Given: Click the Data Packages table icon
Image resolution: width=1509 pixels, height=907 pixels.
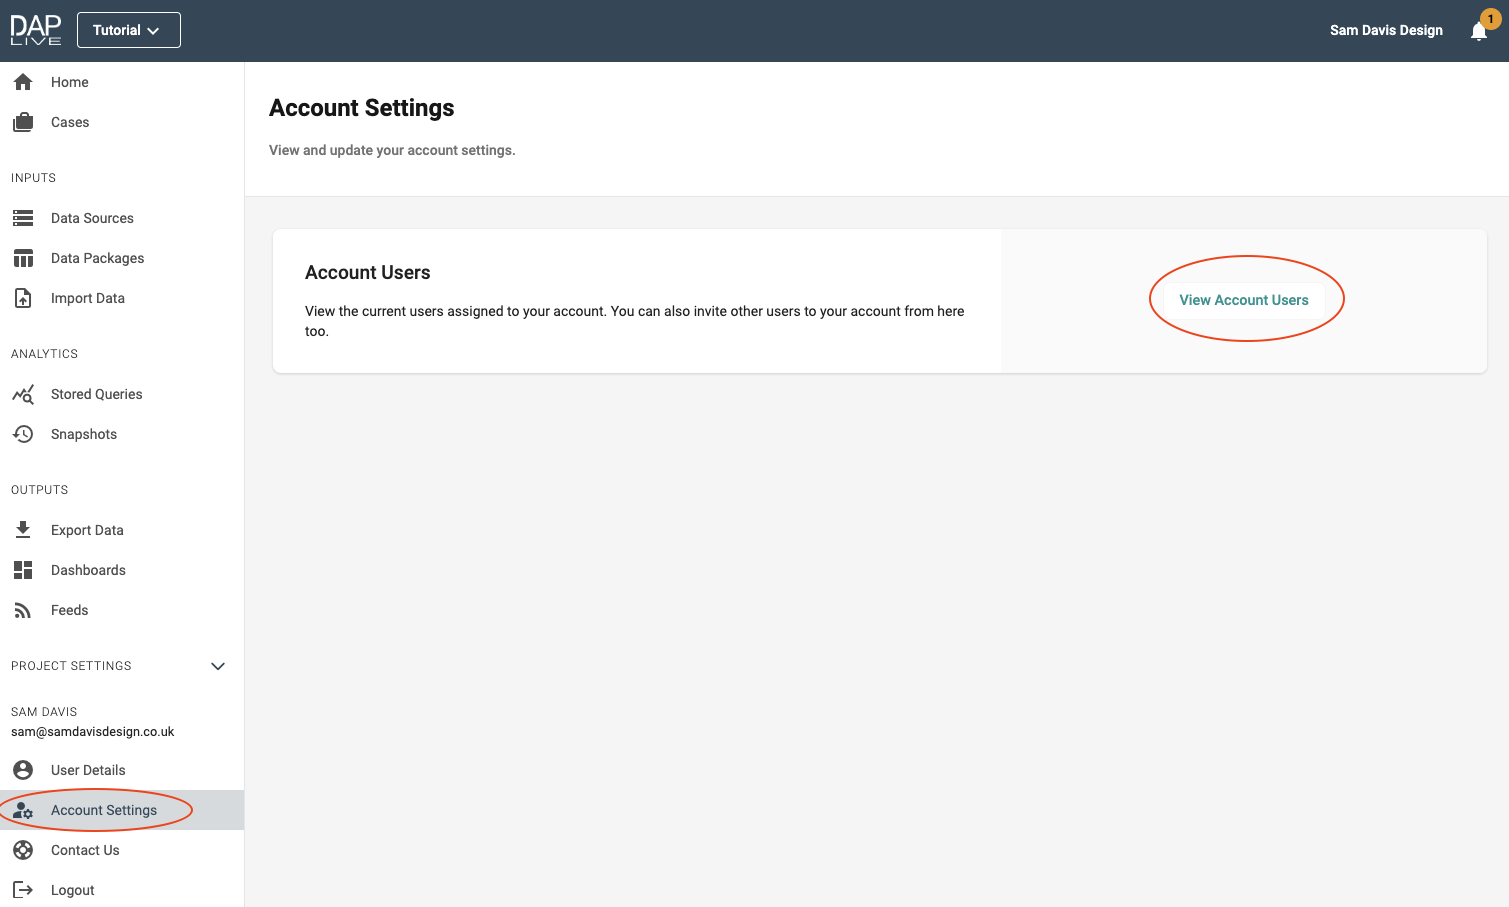Looking at the screenshot, I should click(23, 258).
